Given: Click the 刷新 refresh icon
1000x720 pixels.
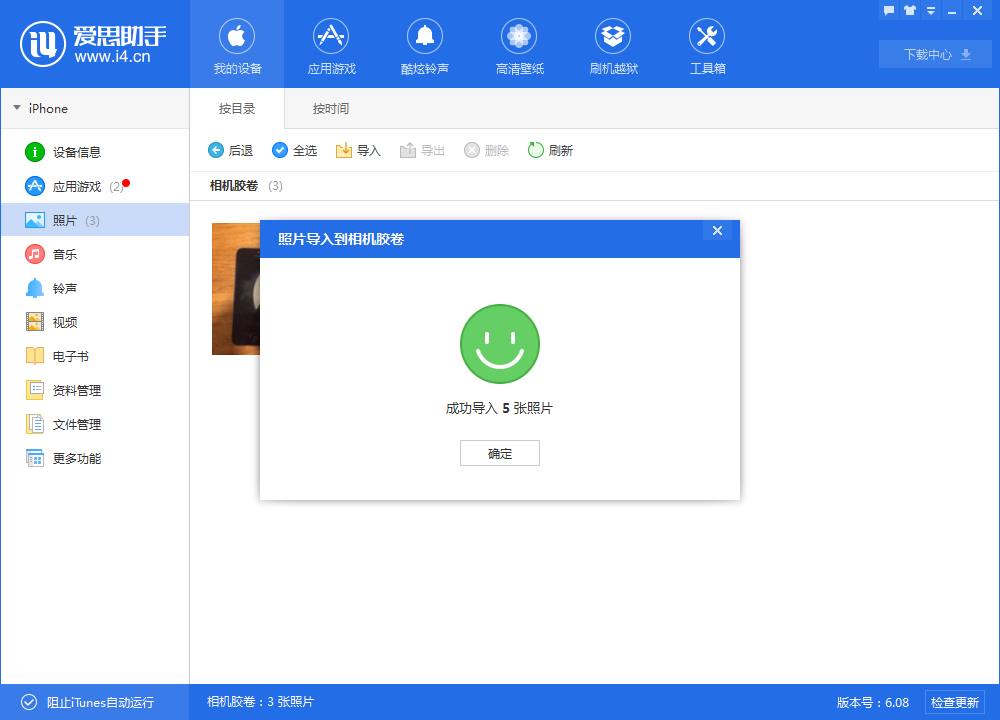Looking at the screenshot, I should pos(536,150).
